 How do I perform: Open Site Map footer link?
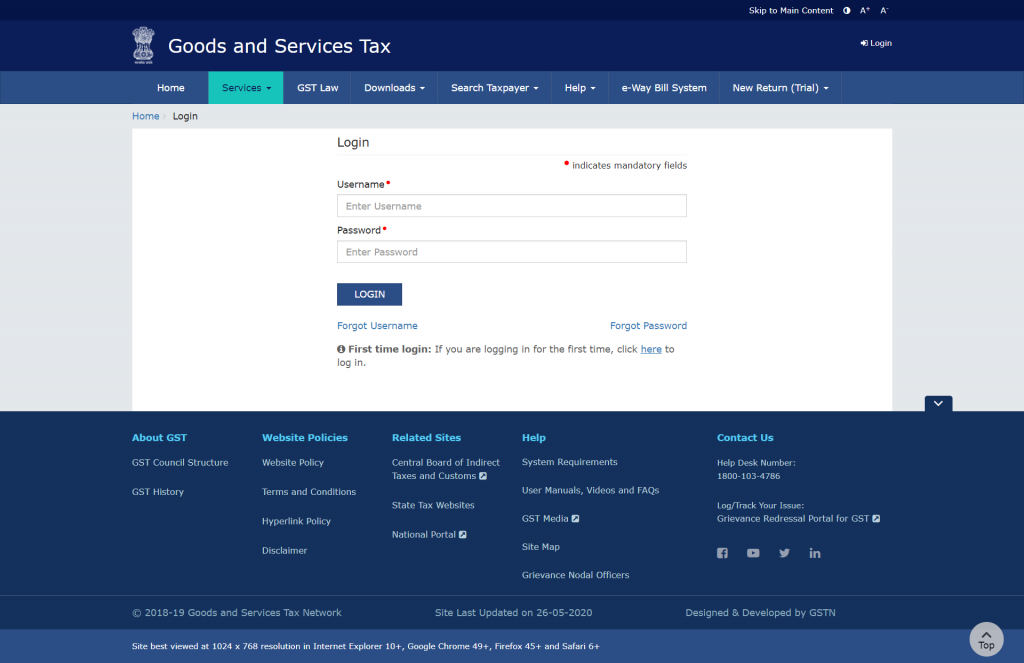tap(541, 547)
